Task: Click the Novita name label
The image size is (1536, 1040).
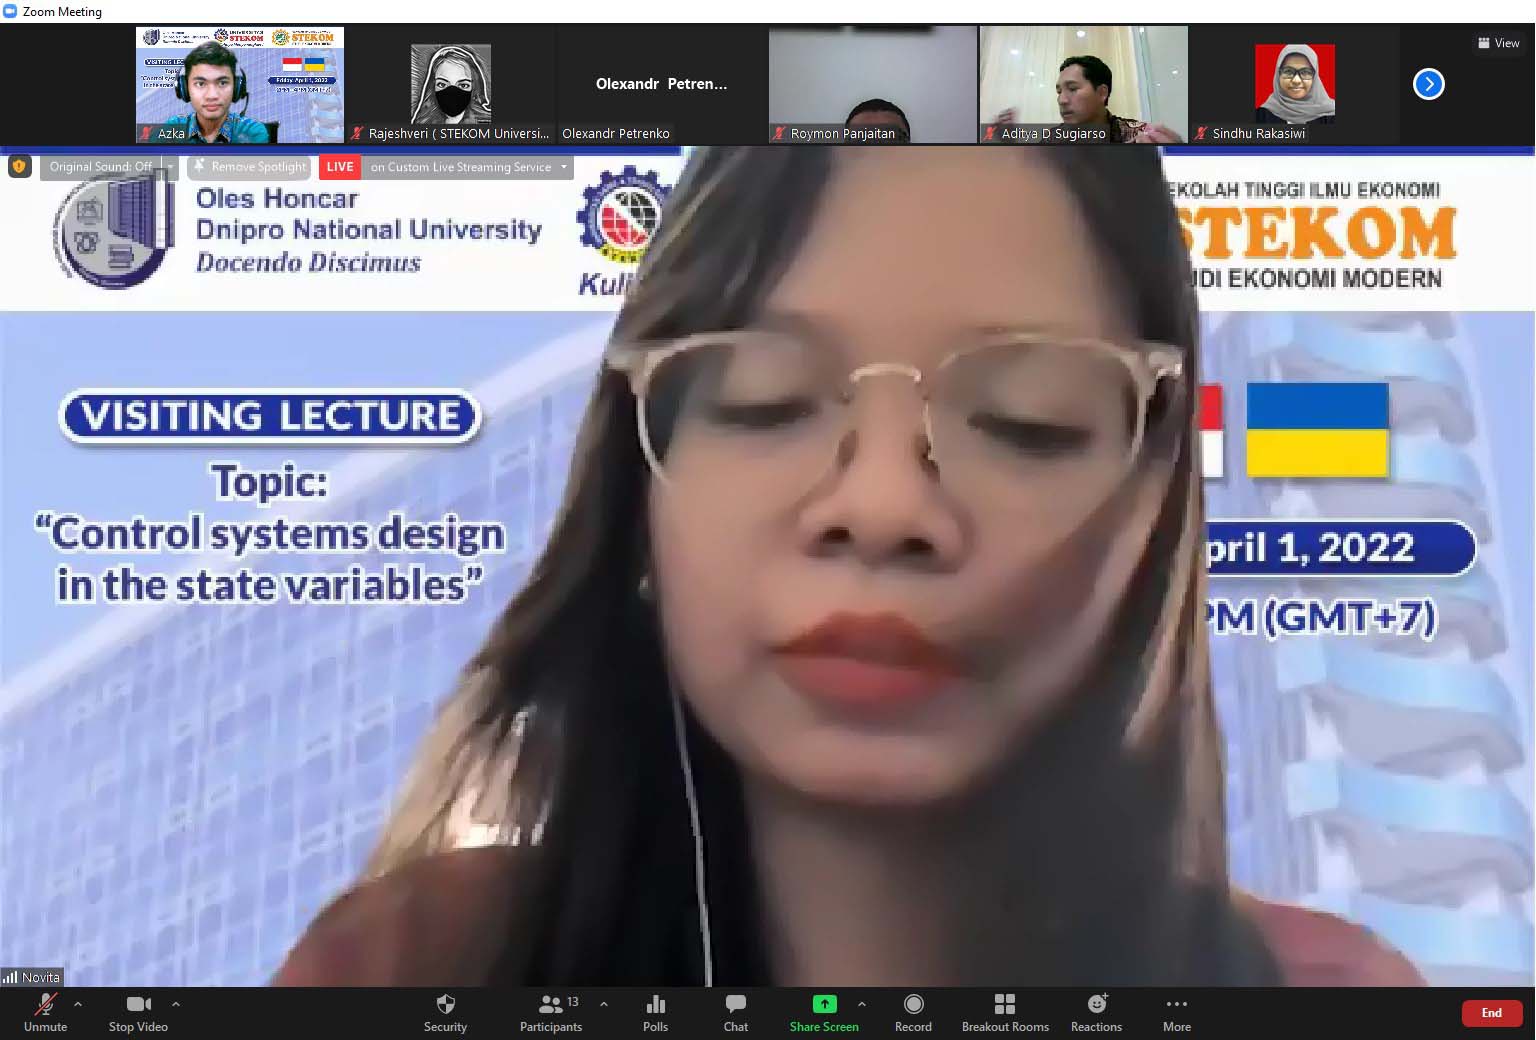Action: pos(41,977)
